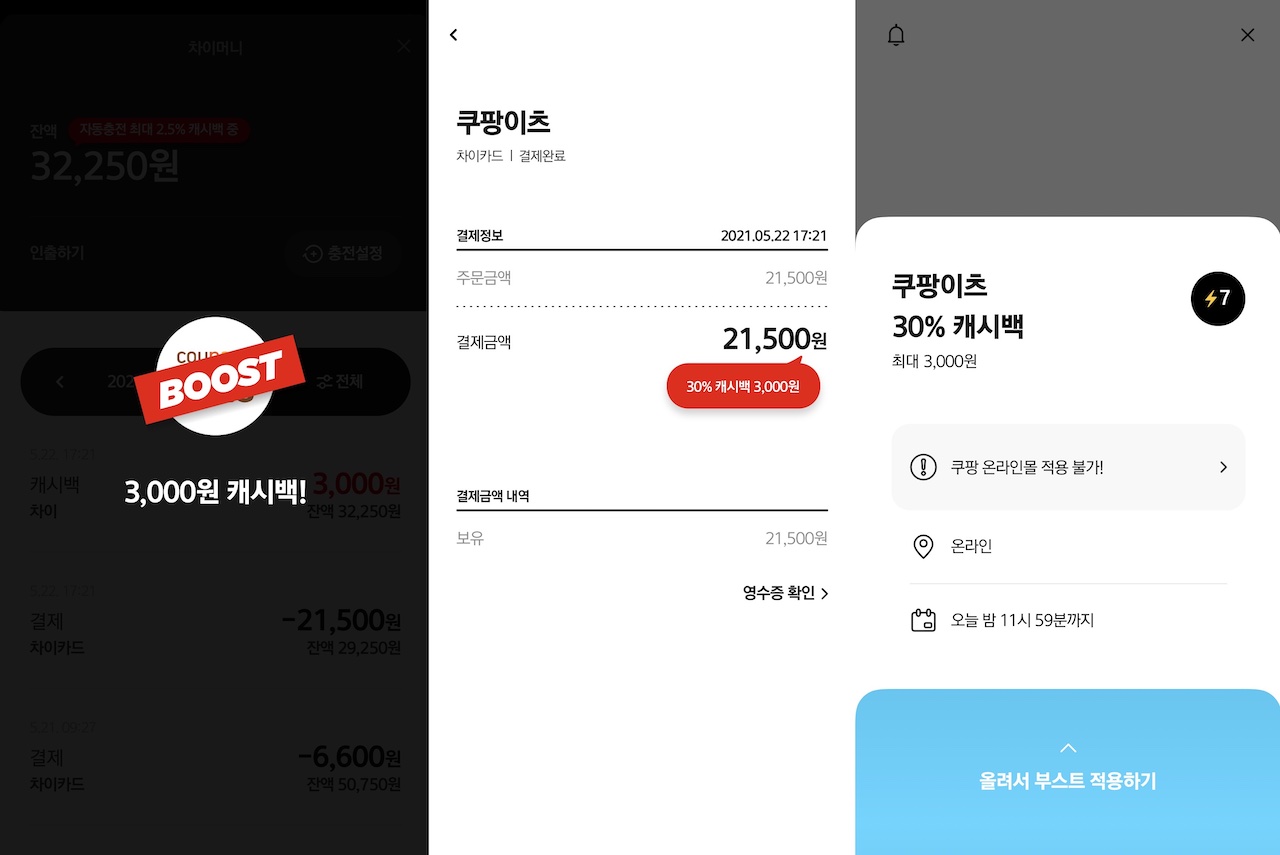Open the -21,500원 결제 transaction
This screenshot has width=1280, height=855.
click(x=215, y=633)
